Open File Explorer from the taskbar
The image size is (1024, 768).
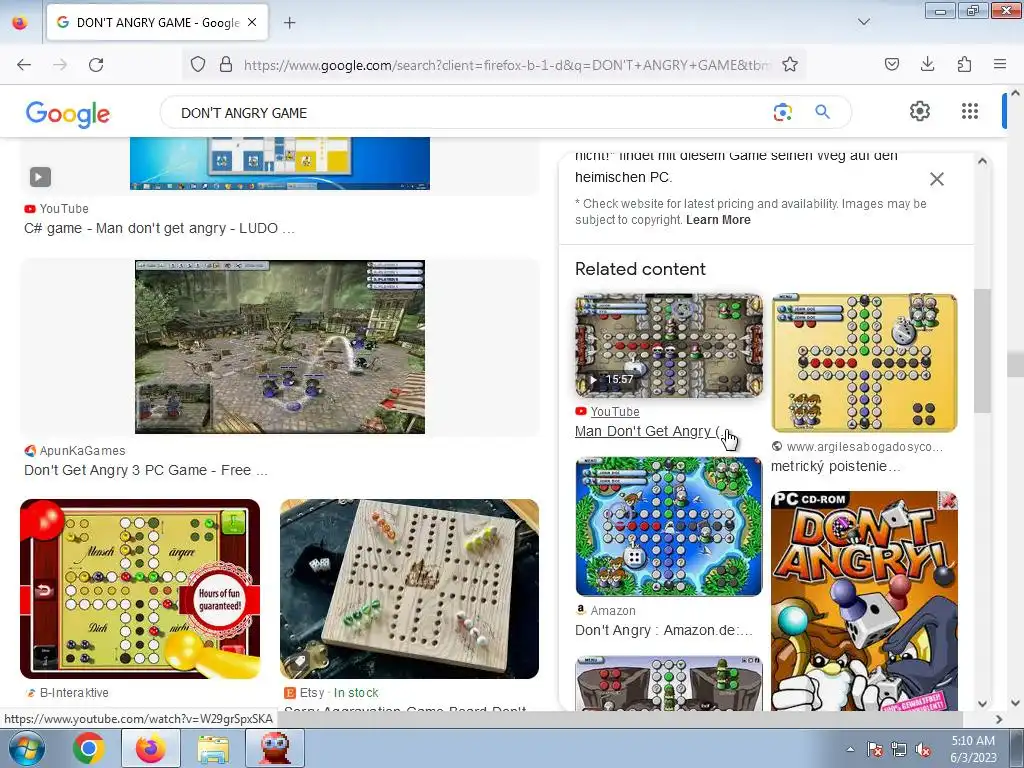tap(213, 748)
